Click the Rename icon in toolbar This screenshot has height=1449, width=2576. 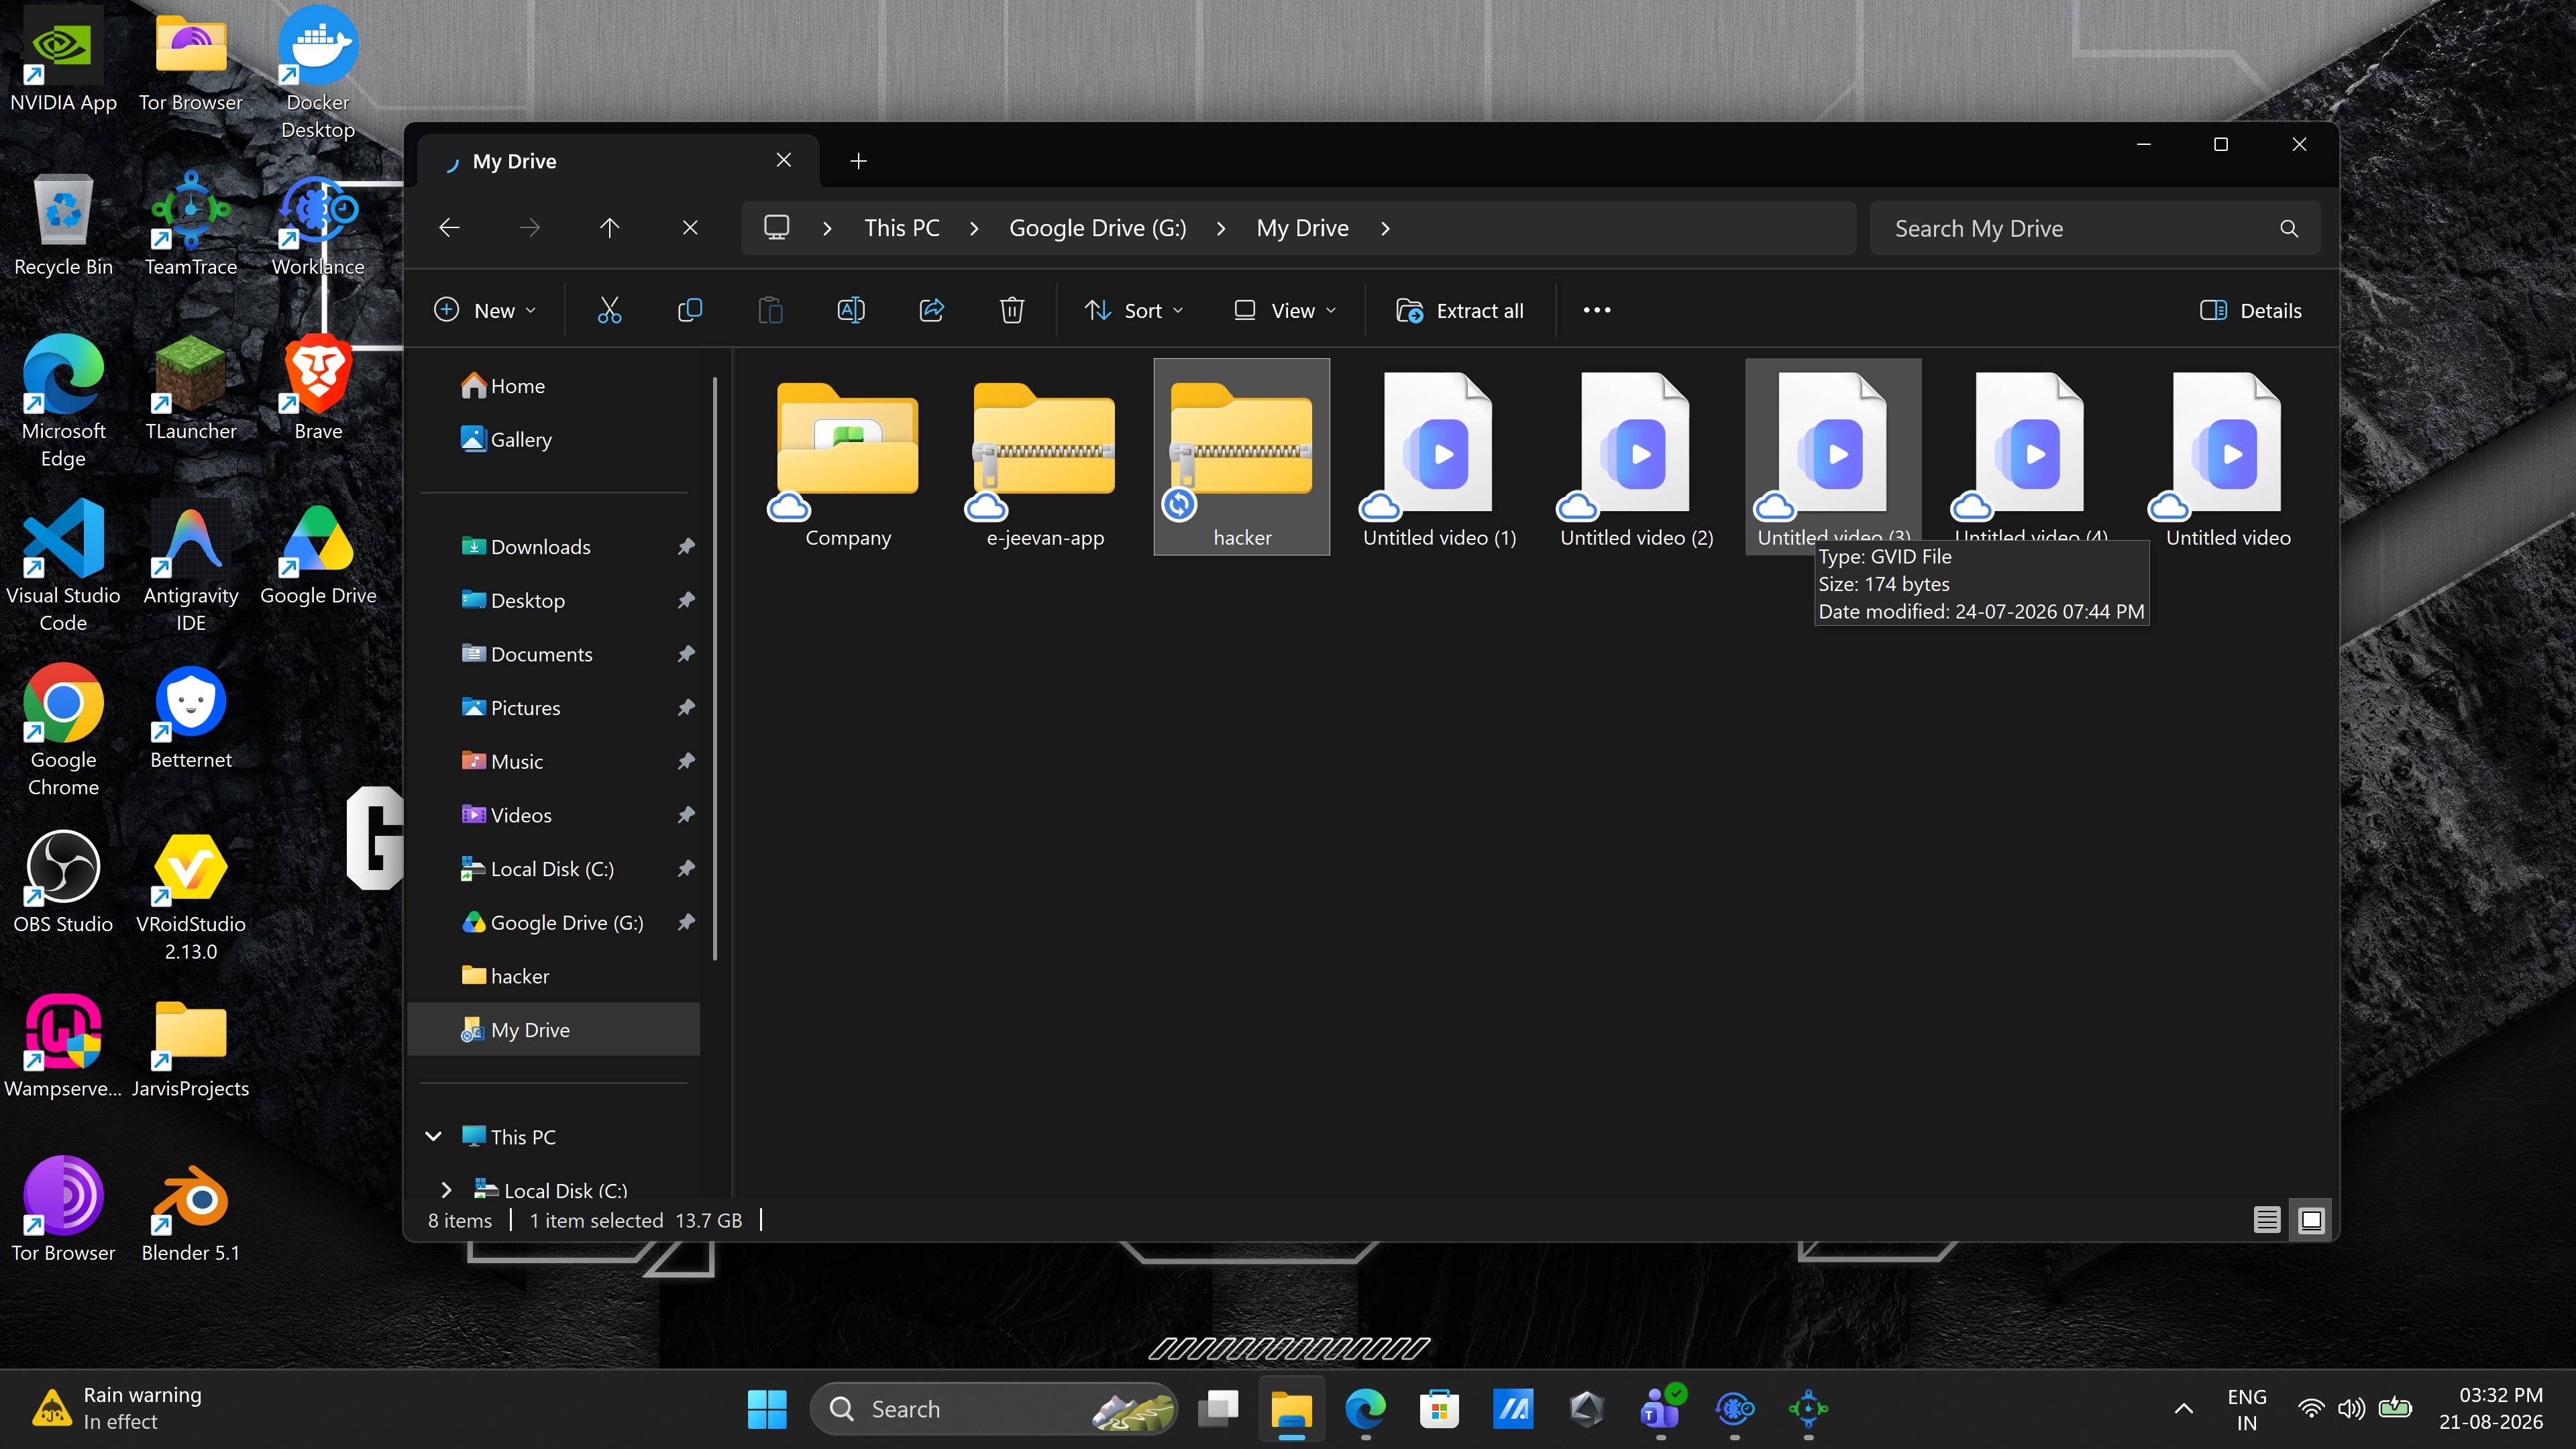coord(851,310)
